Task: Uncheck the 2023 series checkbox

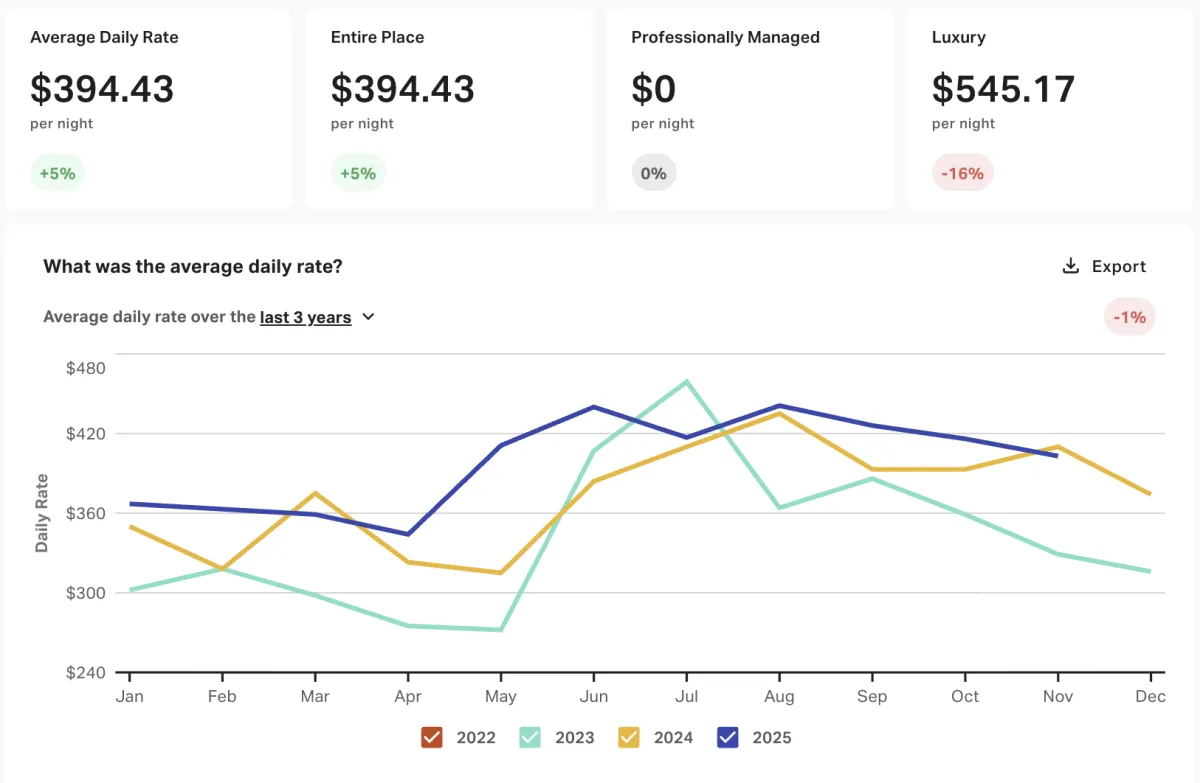Action: (530, 737)
